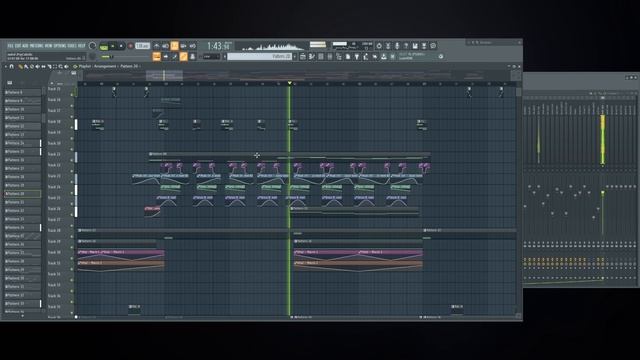640x360 pixels.
Task: Select the Slice tool in playlist
Action: coord(49,67)
